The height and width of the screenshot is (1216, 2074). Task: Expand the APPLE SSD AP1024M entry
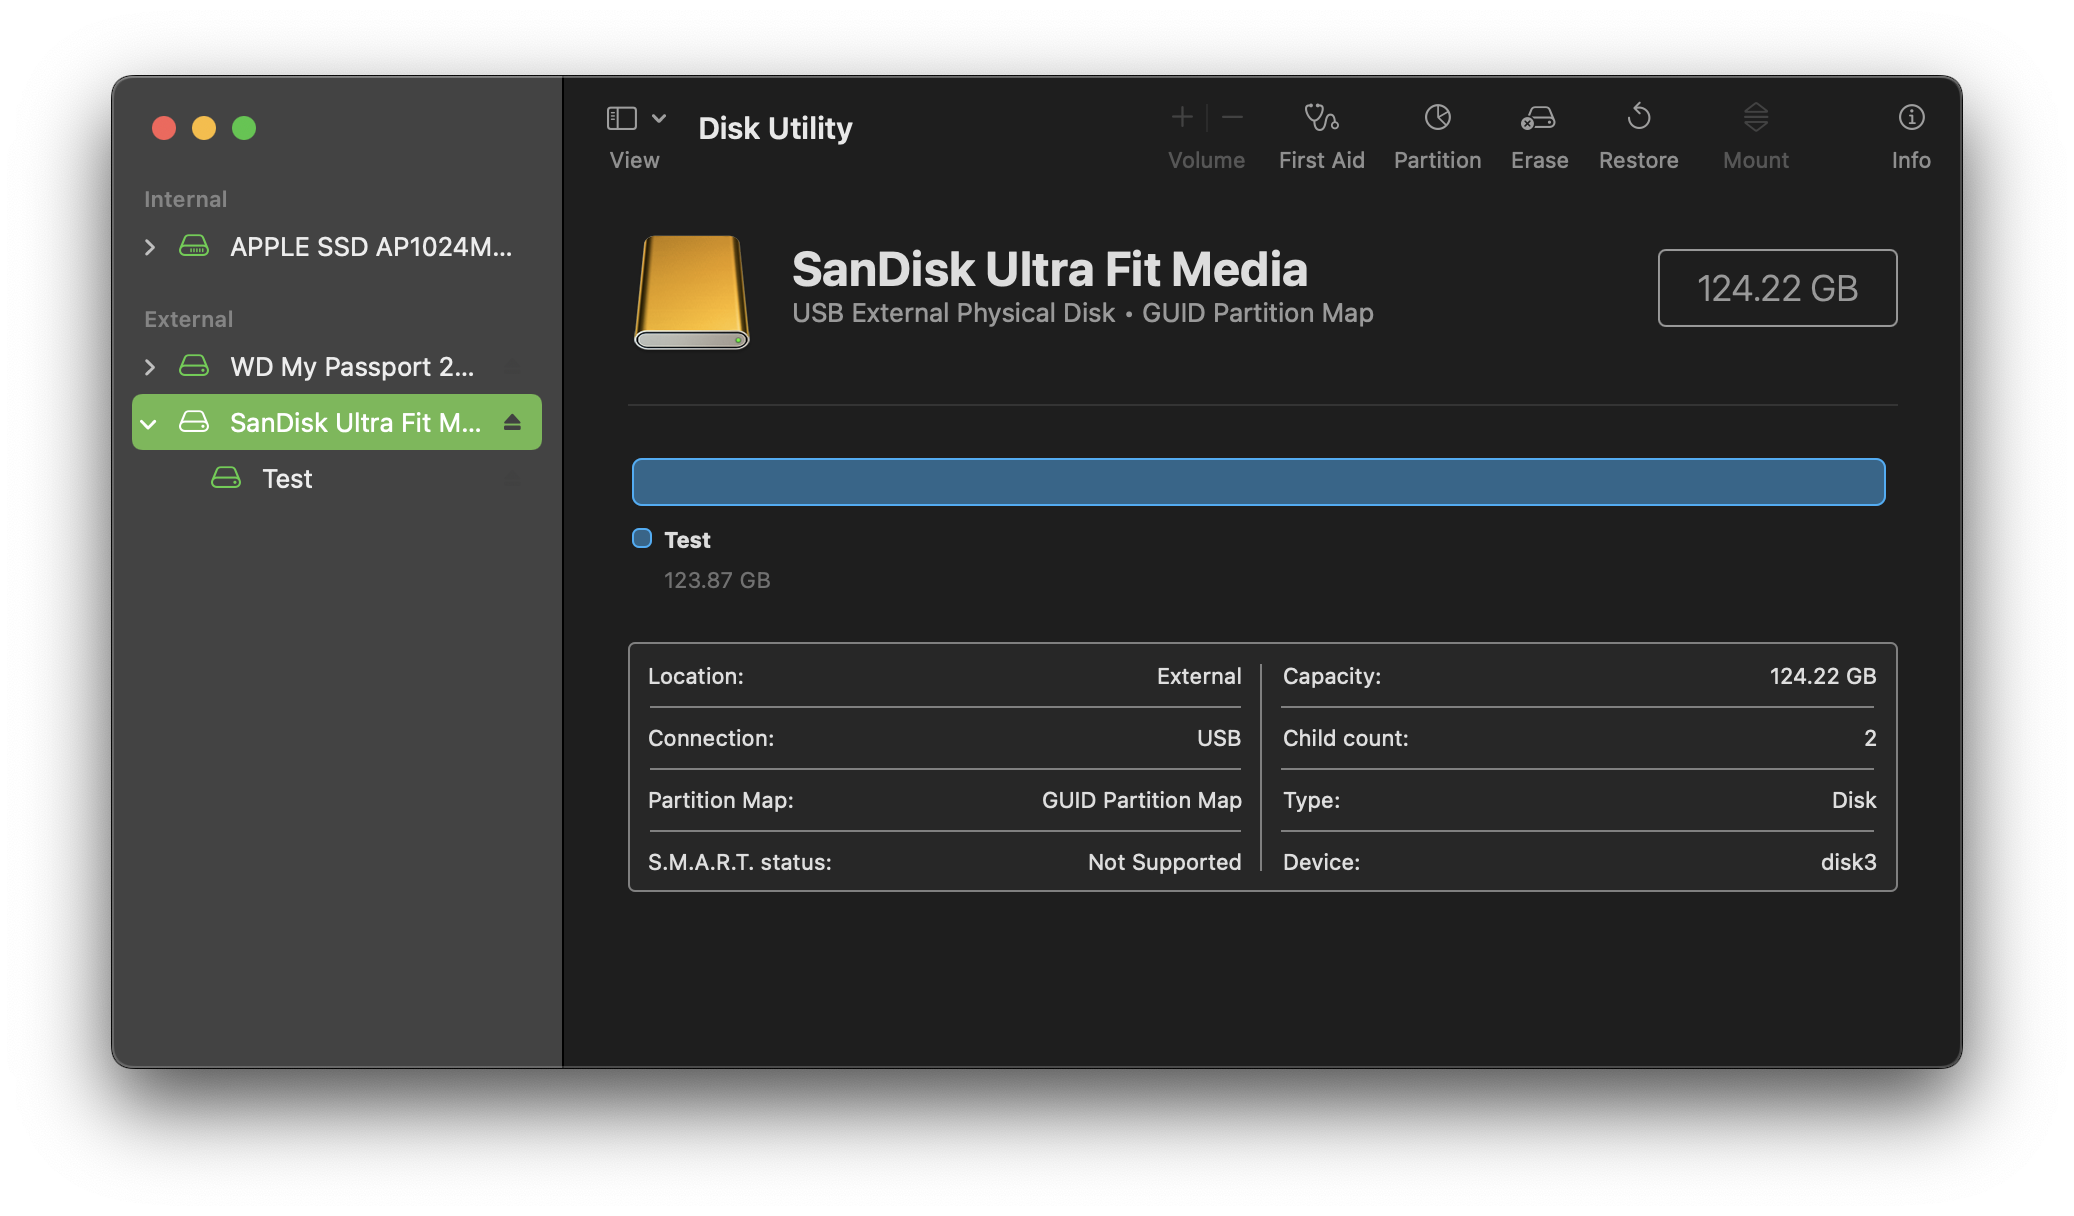point(149,247)
